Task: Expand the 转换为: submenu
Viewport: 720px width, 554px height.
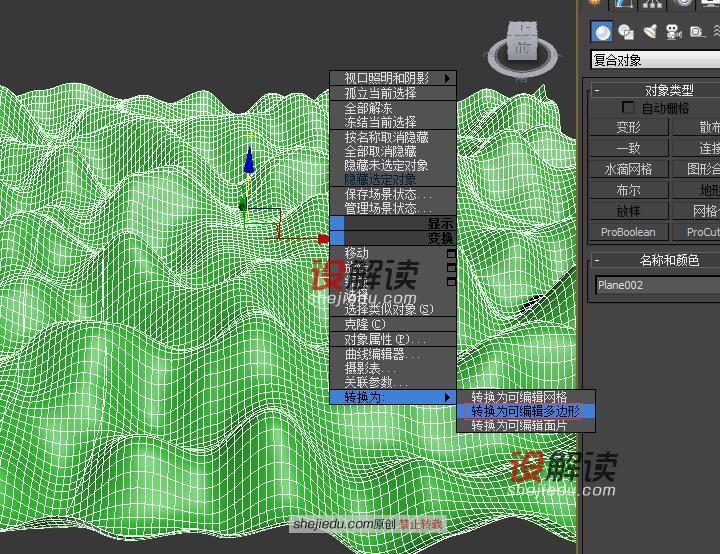Action: coord(393,397)
